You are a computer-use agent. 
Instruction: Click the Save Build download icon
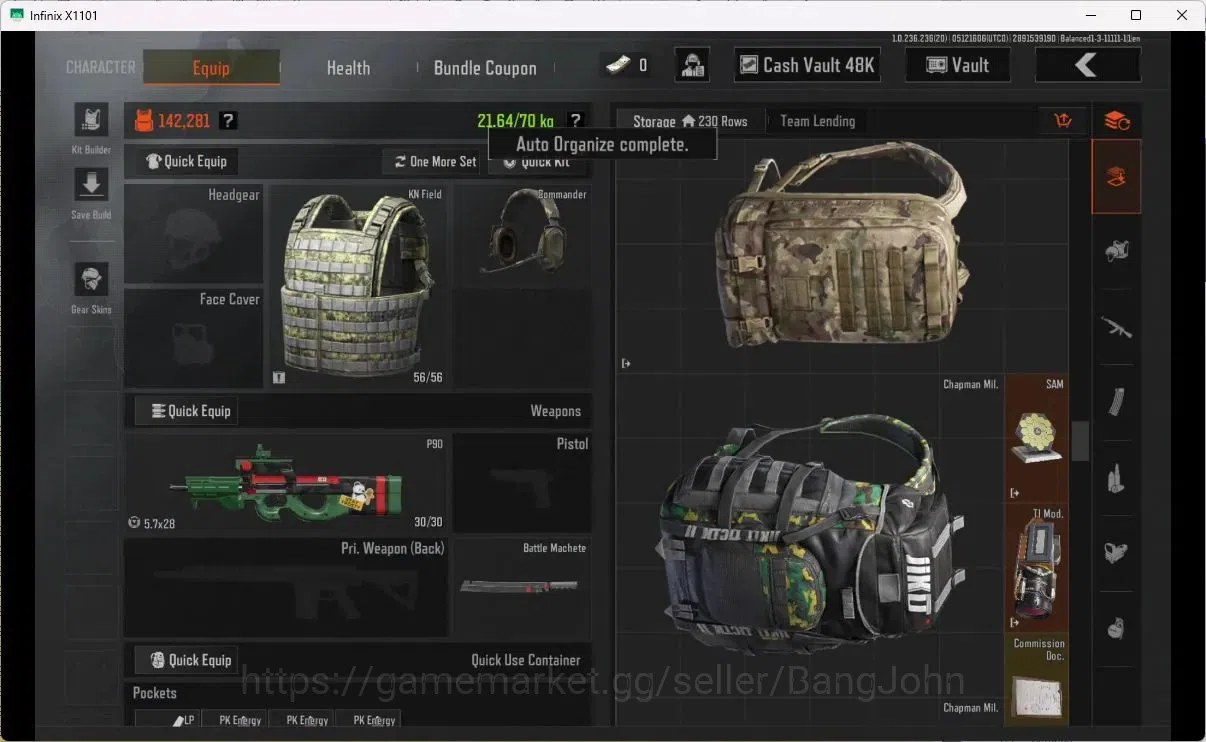91,185
